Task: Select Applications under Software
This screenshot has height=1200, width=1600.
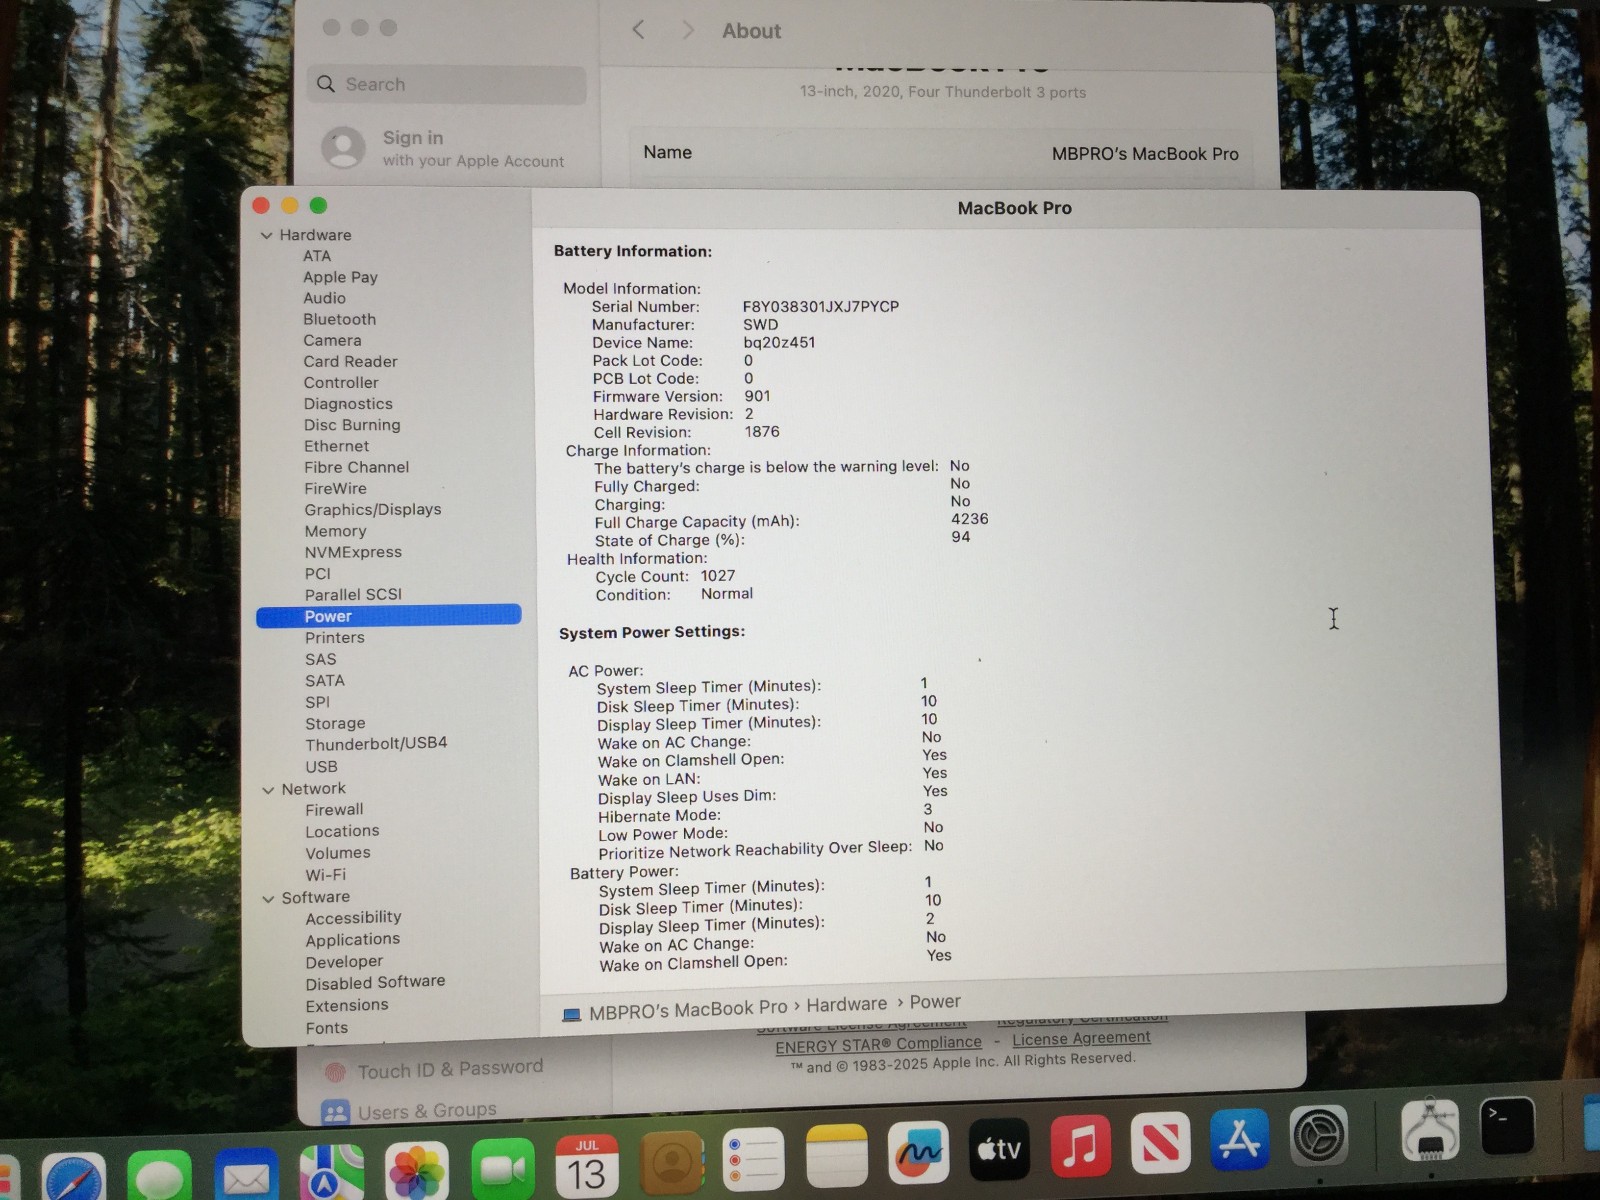Action: point(353,940)
